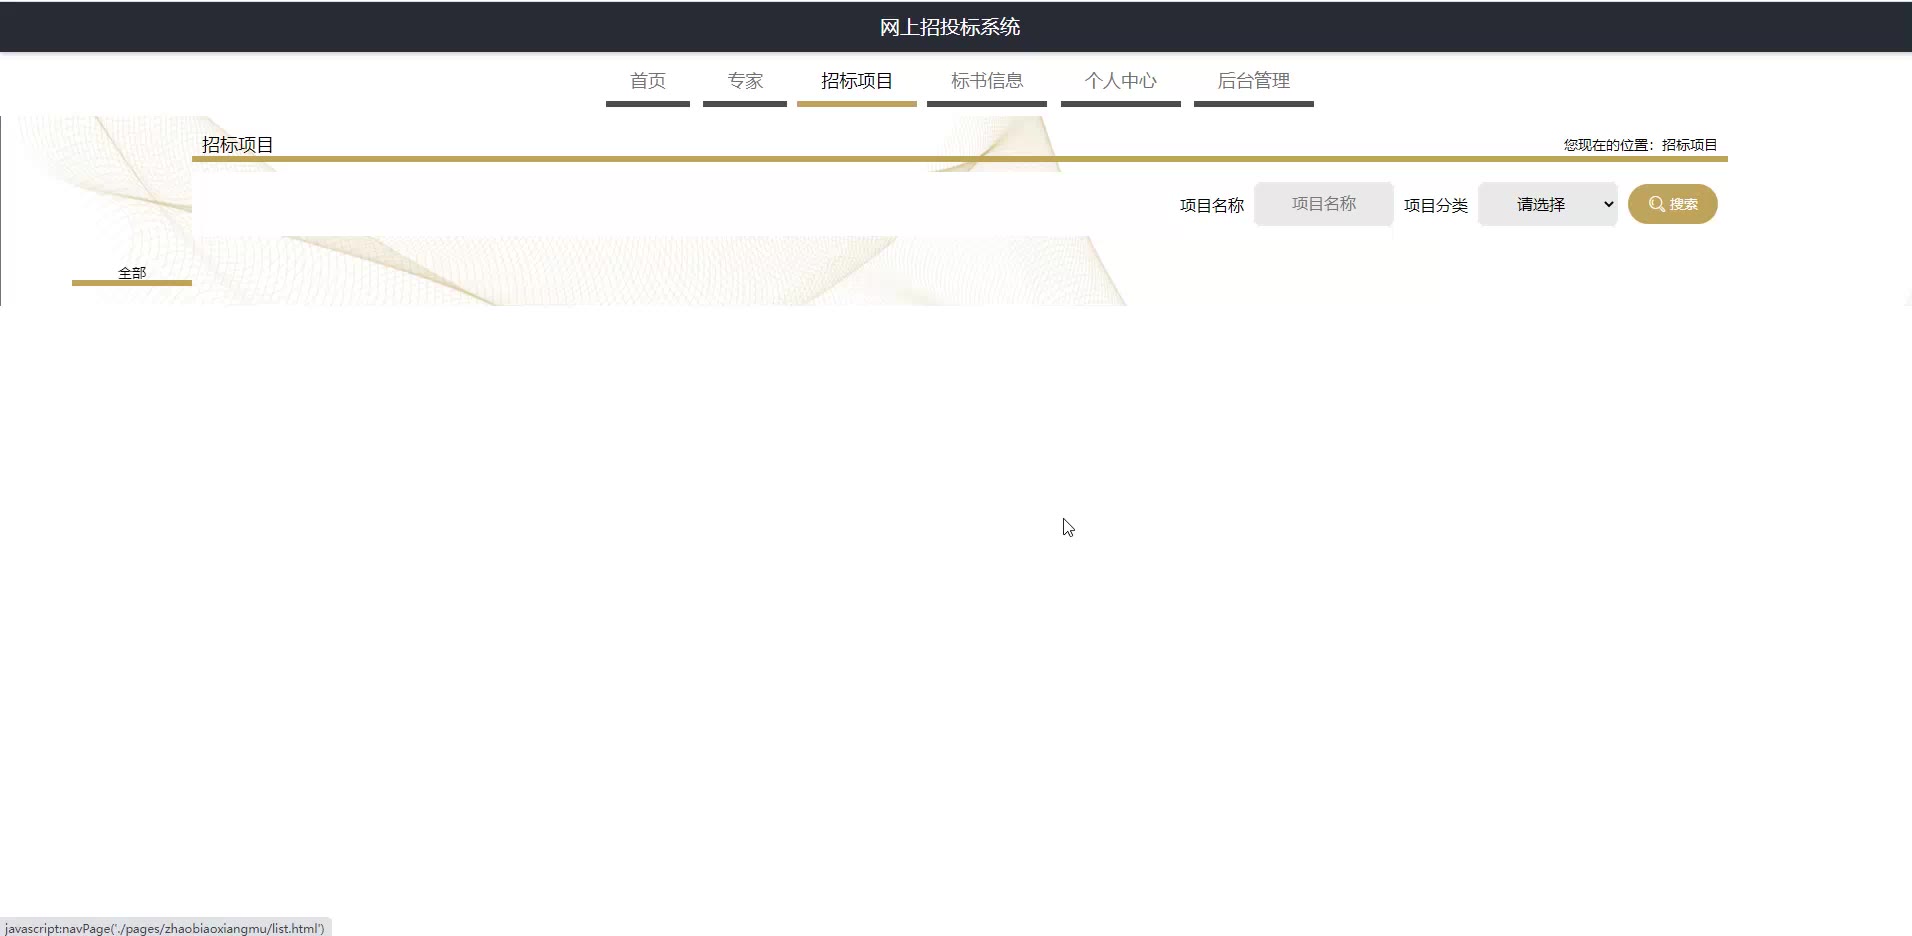Click the 项目分类 label

[1436, 205]
